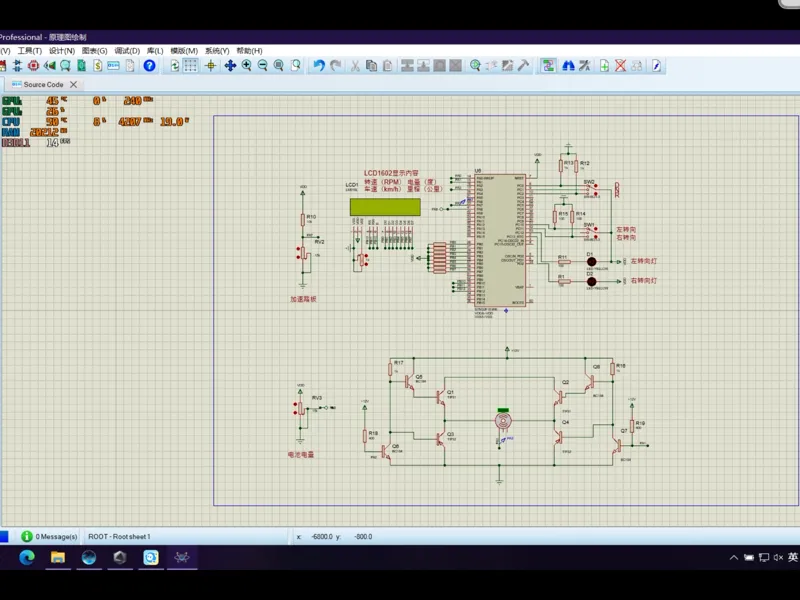Click the false origin crosshair icon

pos(211,65)
